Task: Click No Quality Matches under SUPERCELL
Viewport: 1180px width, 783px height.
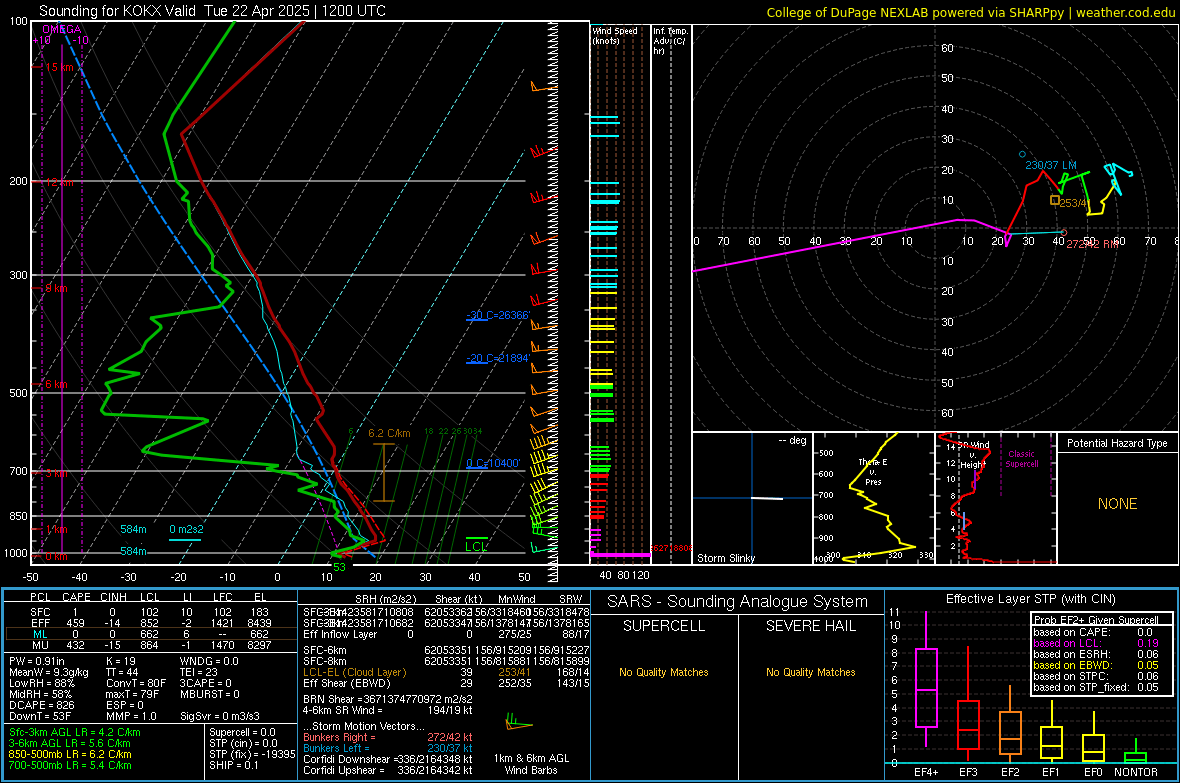Action: (664, 672)
